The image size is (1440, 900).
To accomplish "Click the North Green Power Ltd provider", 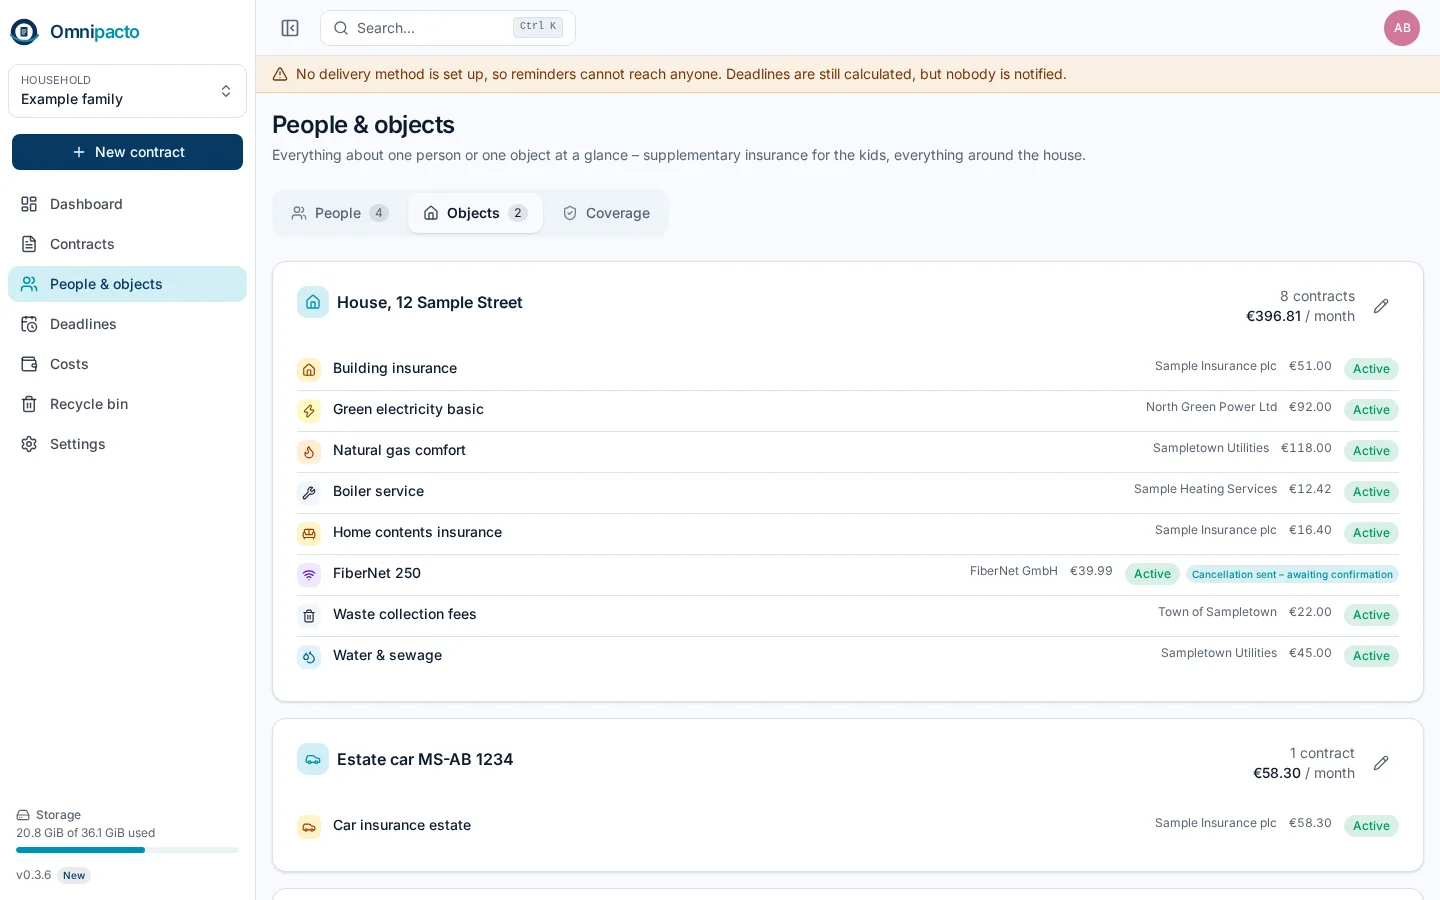I will tap(1211, 407).
